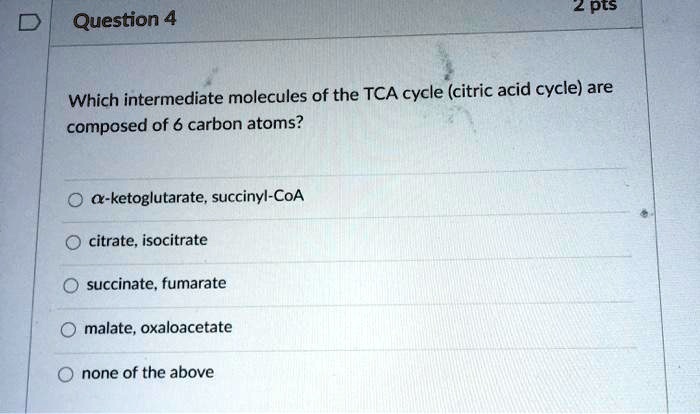Select the none of the above radio button
Screen dimensions: 700x414
click(65, 374)
